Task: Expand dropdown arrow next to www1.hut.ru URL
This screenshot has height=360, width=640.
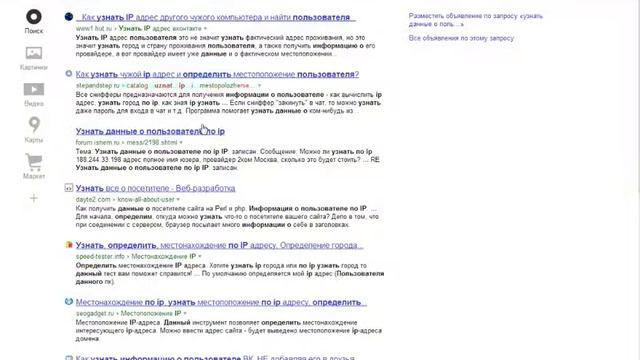Action: pyautogui.click(x=205, y=29)
